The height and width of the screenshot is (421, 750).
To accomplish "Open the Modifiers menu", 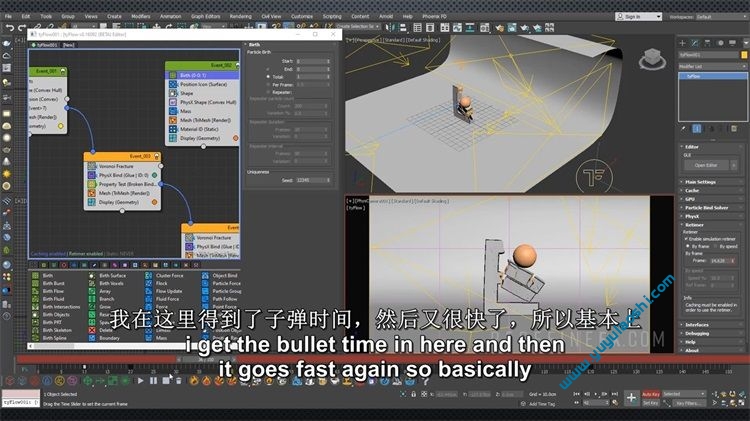I will [x=141, y=16].
